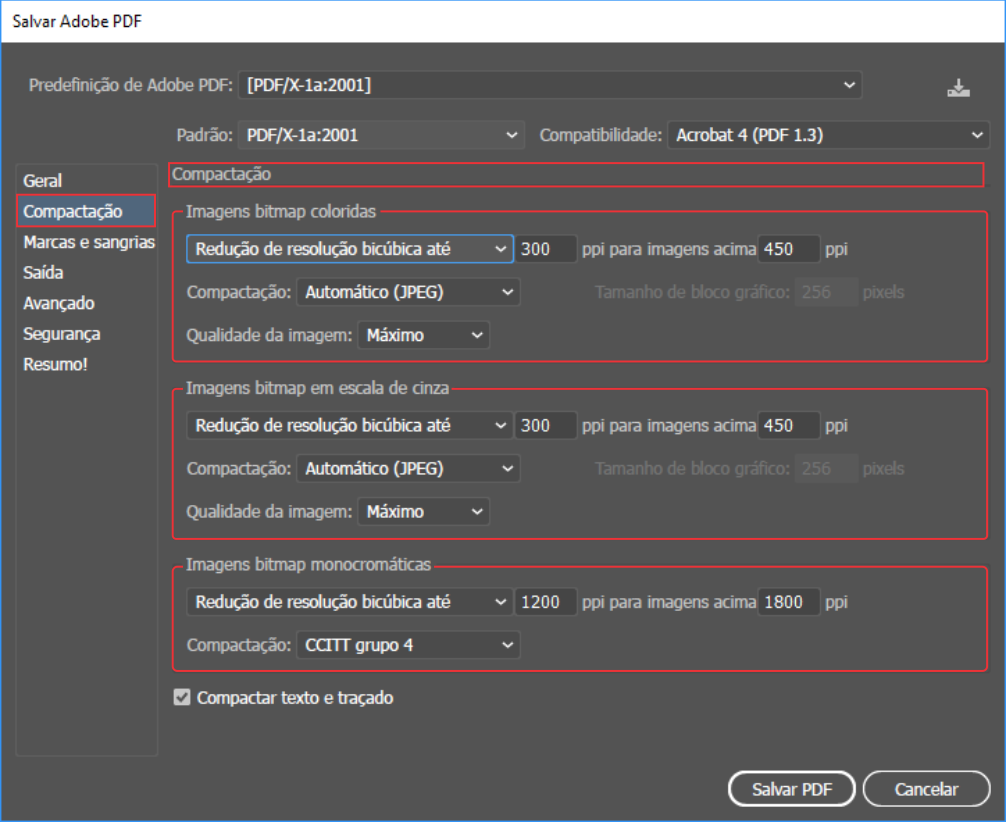Click the Cancelar button
The image size is (1006, 822).
[926, 789]
